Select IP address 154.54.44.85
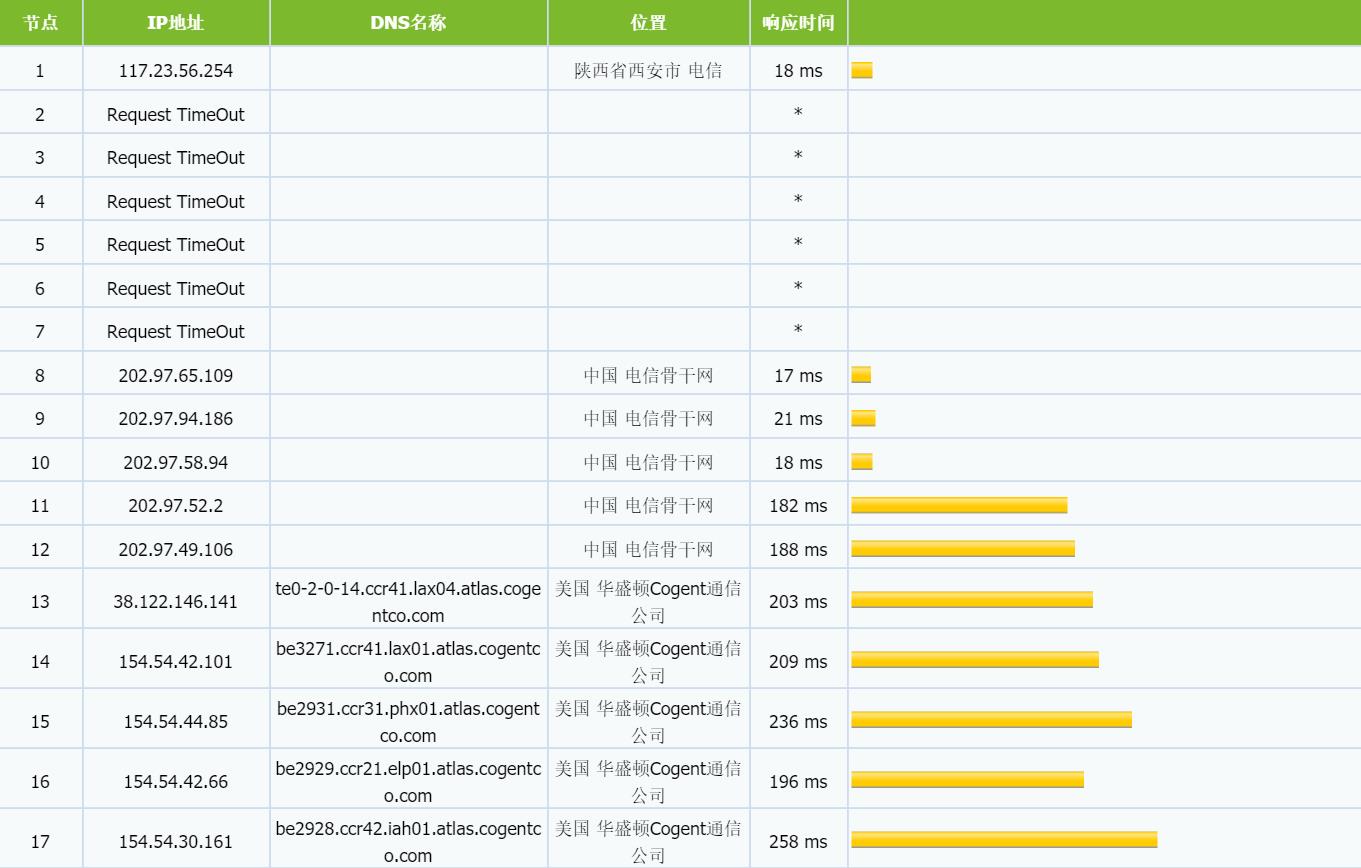 [176, 722]
